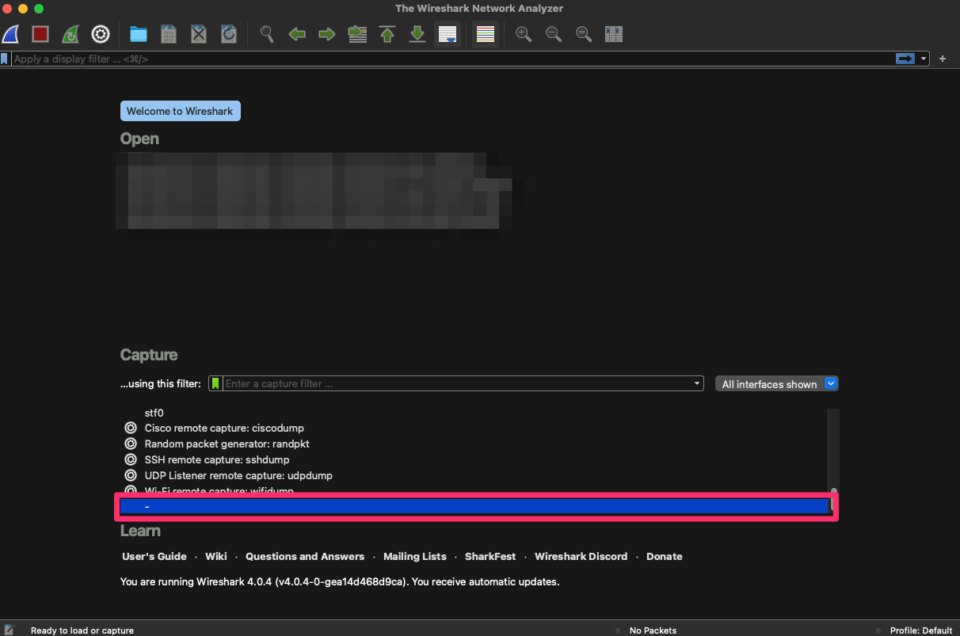Switch to the Welcome to Wireshark tab
960x636 pixels.
tap(180, 110)
